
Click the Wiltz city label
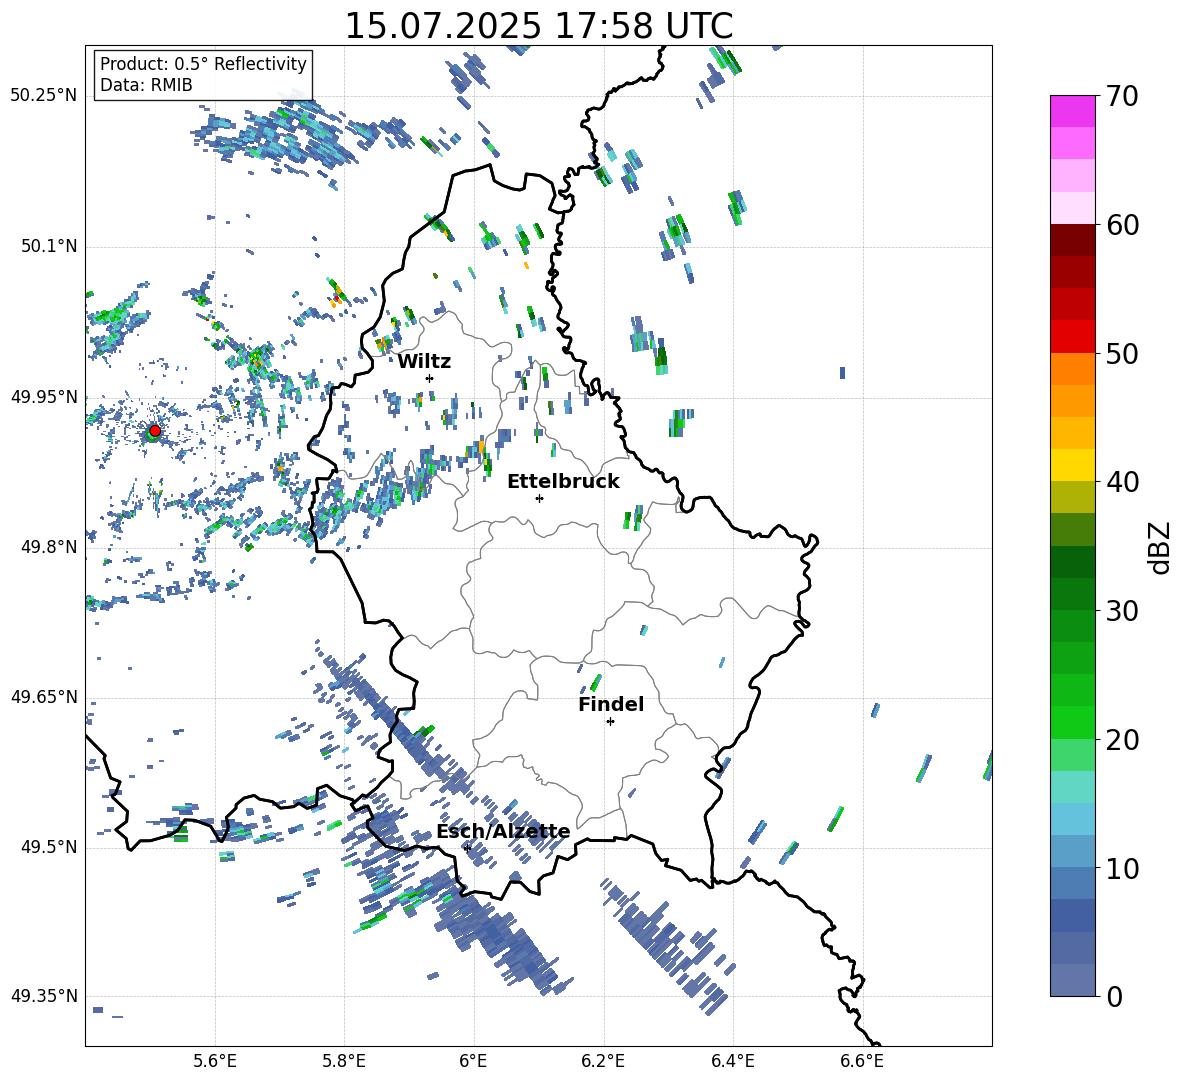(x=424, y=362)
